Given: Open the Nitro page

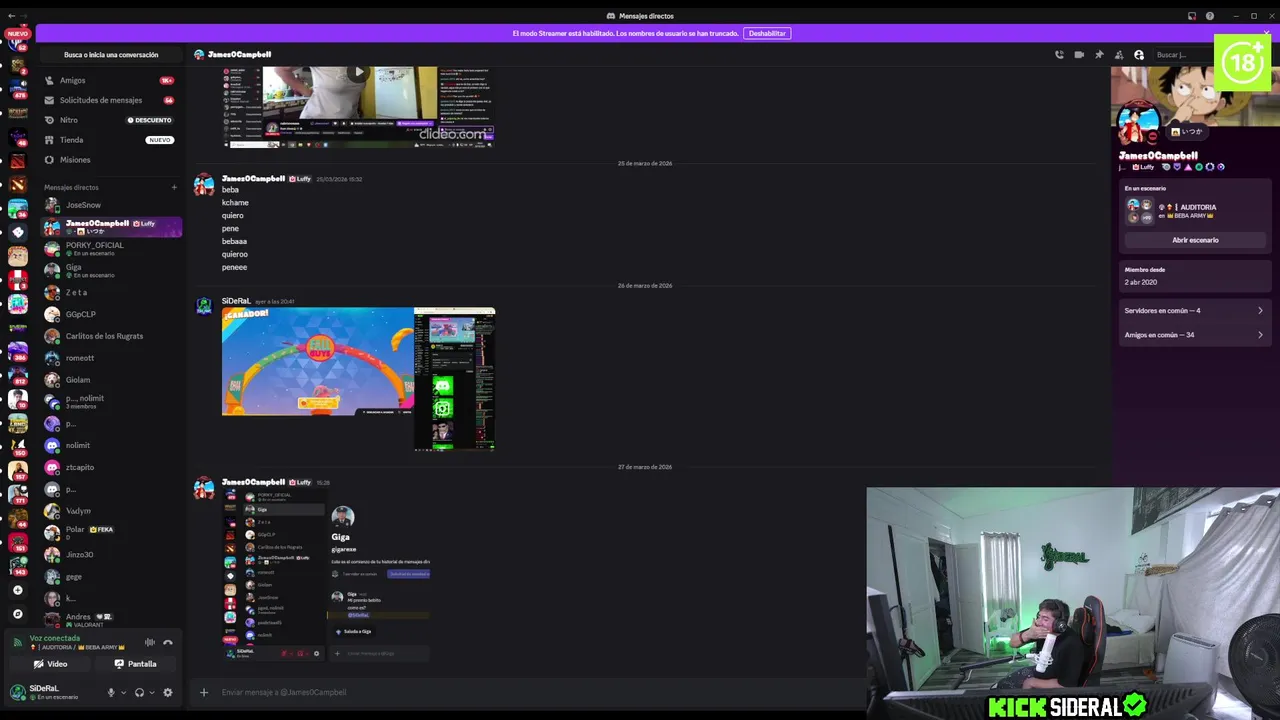Looking at the screenshot, I should [110, 120].
